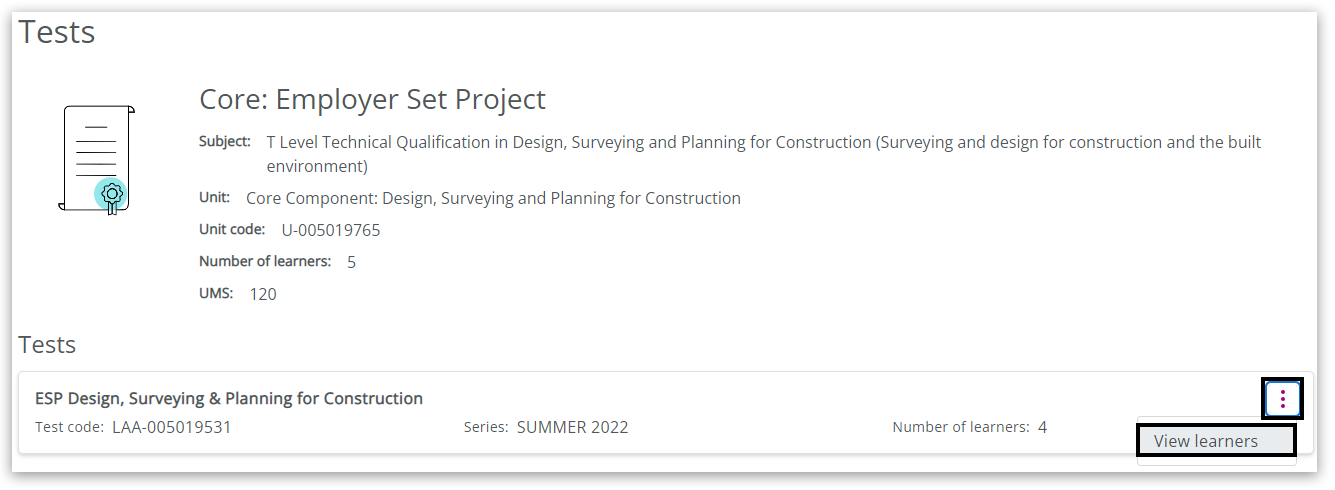Click the Test code field label
This screenshot has width=1335, height=490.
(69, 427)
